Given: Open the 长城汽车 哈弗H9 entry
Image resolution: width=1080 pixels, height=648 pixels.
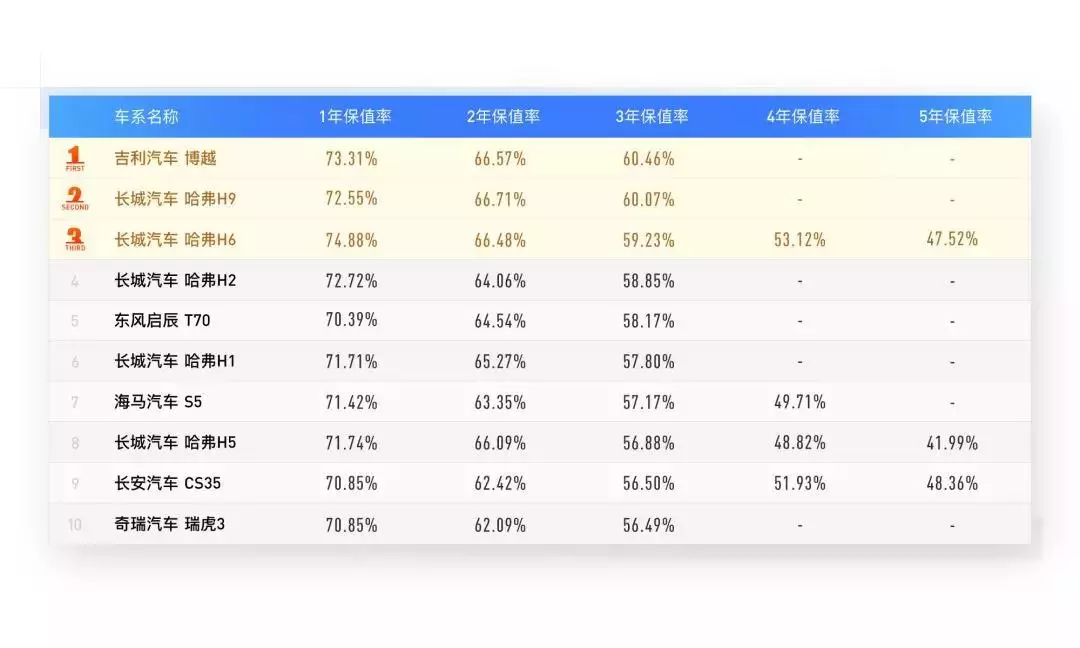Looking at the screenshot, I should point(175,199).
